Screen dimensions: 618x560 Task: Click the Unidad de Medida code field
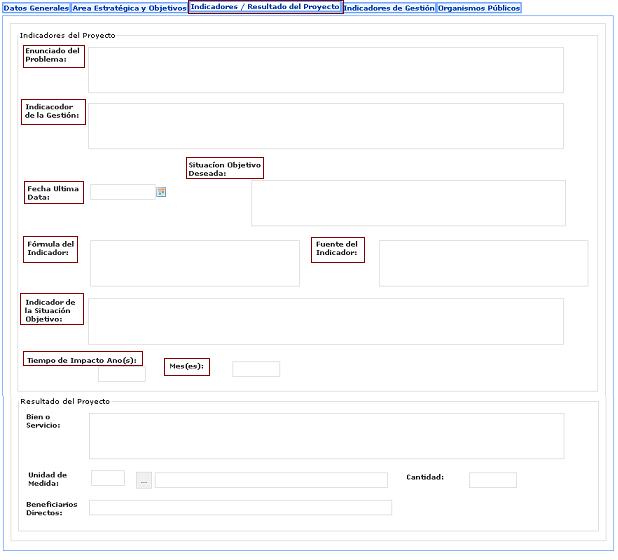tap(108, 479)
